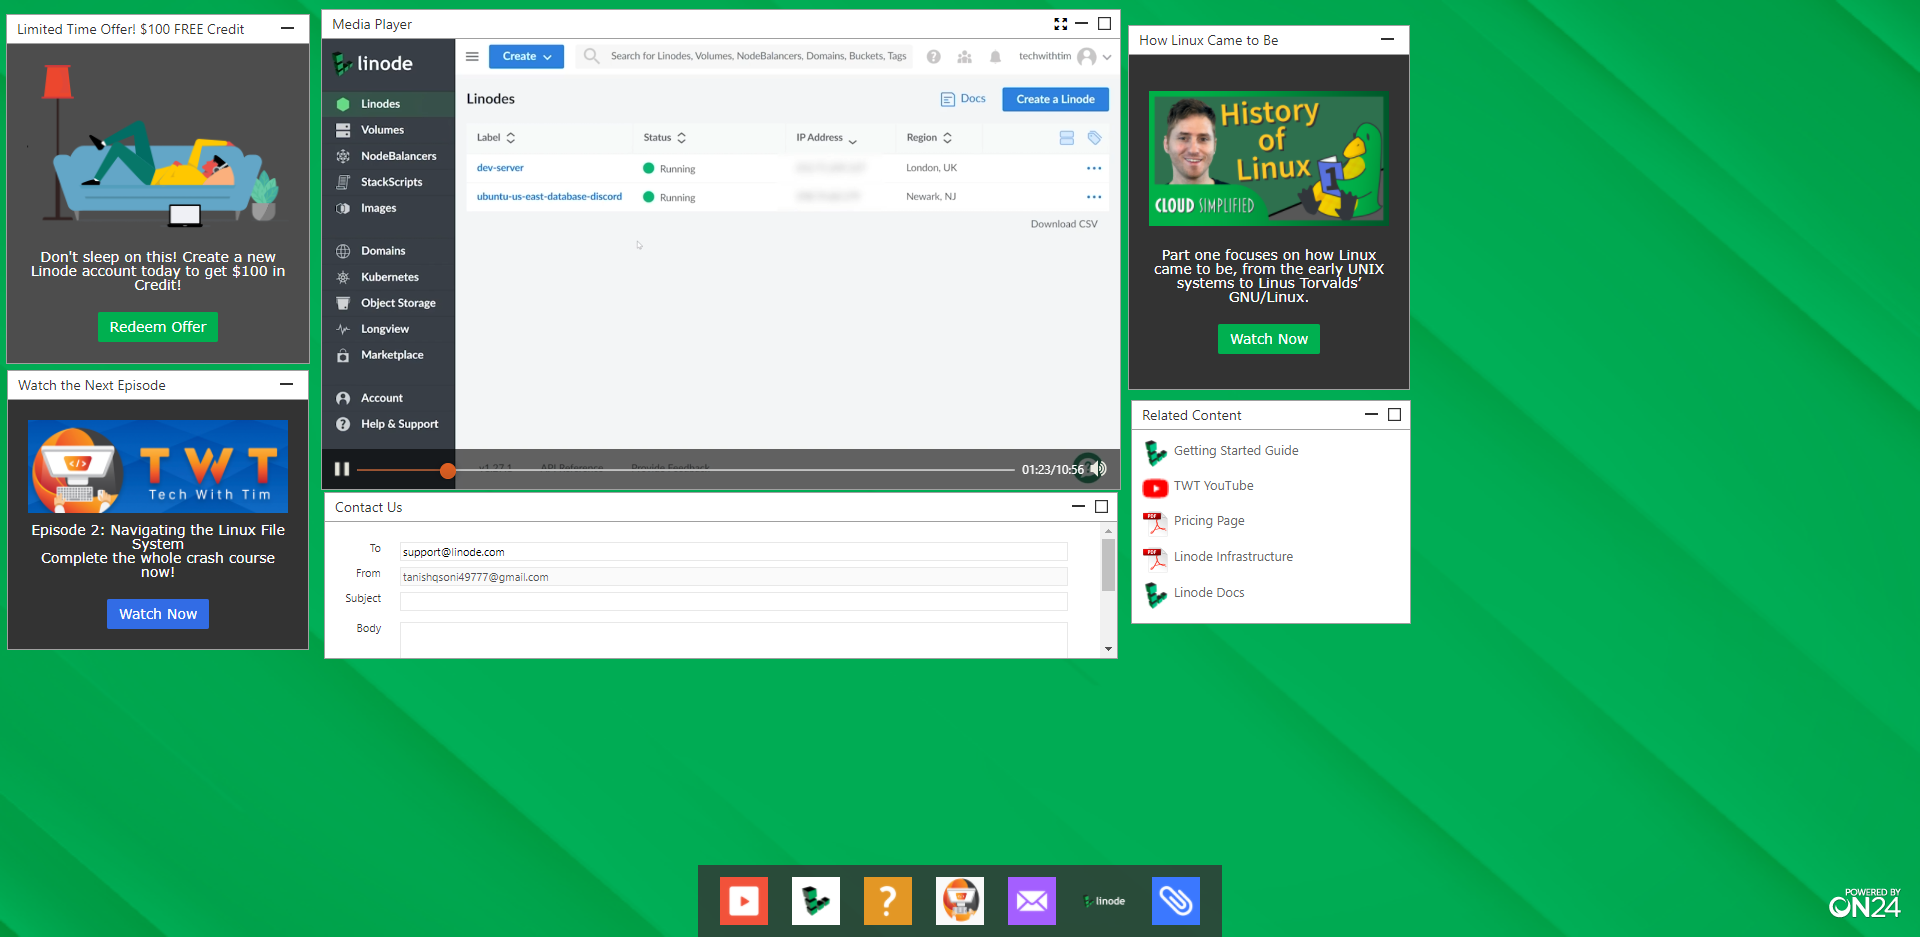Click the Contact Us panel scrollbar

pyautogui.click(x=1108, y=566)
